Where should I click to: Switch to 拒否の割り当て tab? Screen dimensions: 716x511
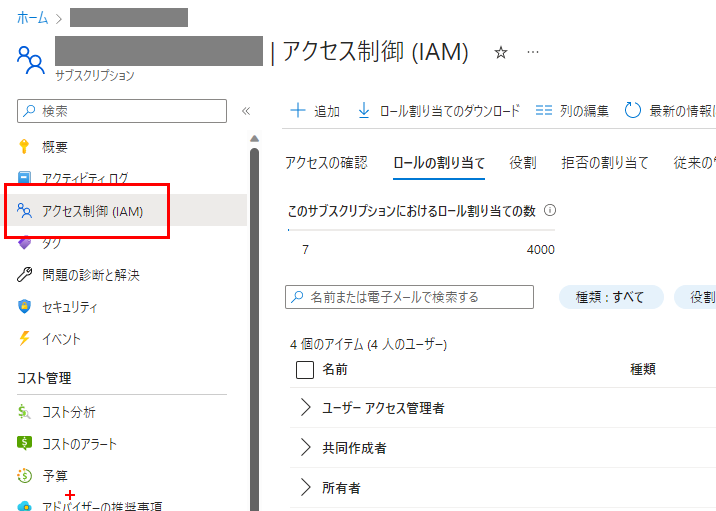[605, 163]
